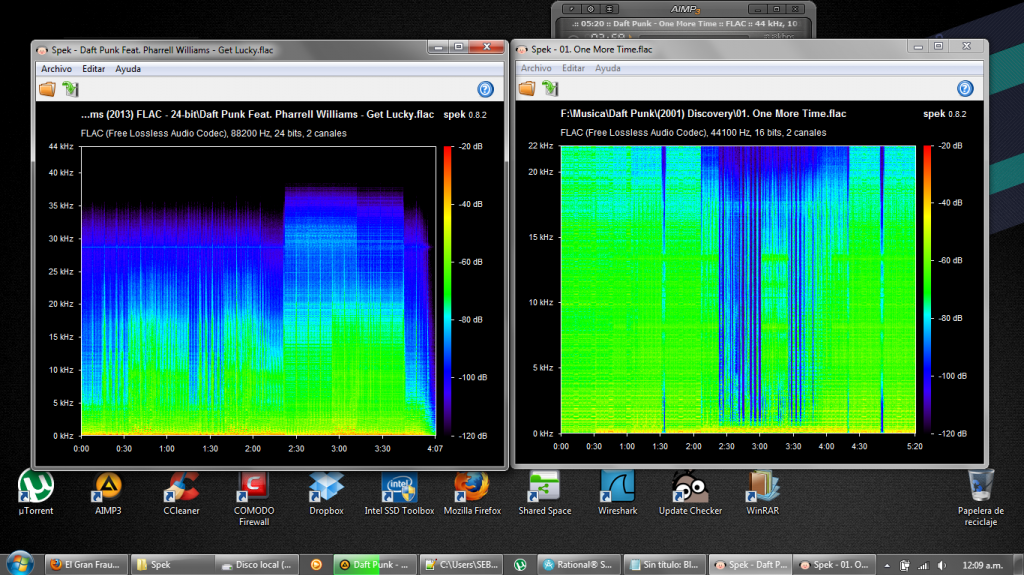Maximize the AIMP3 player window

(776, 9)
